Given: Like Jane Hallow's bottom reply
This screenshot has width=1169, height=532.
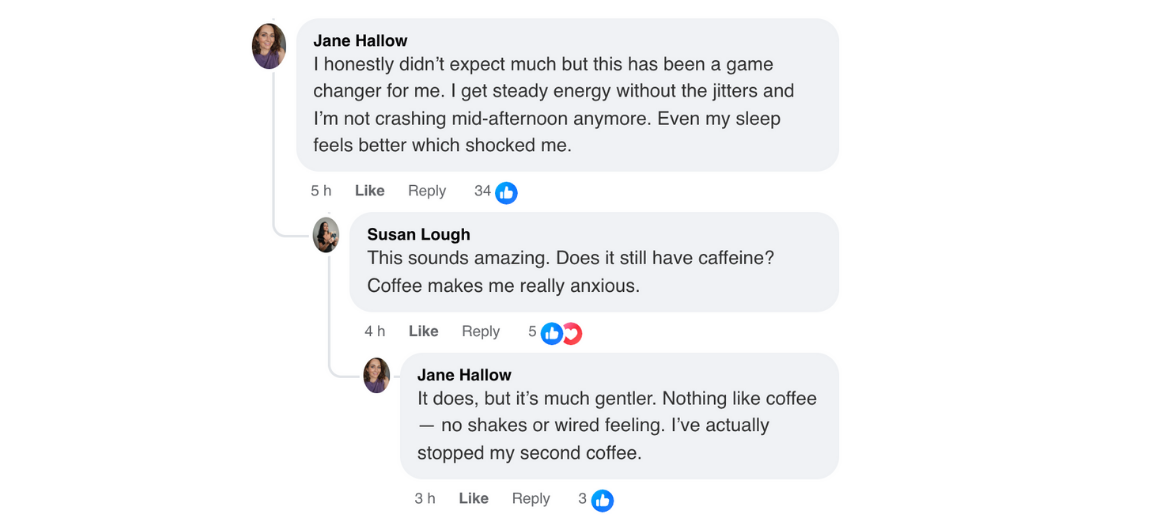Looking at the screenshot, I should coord(473,498).
